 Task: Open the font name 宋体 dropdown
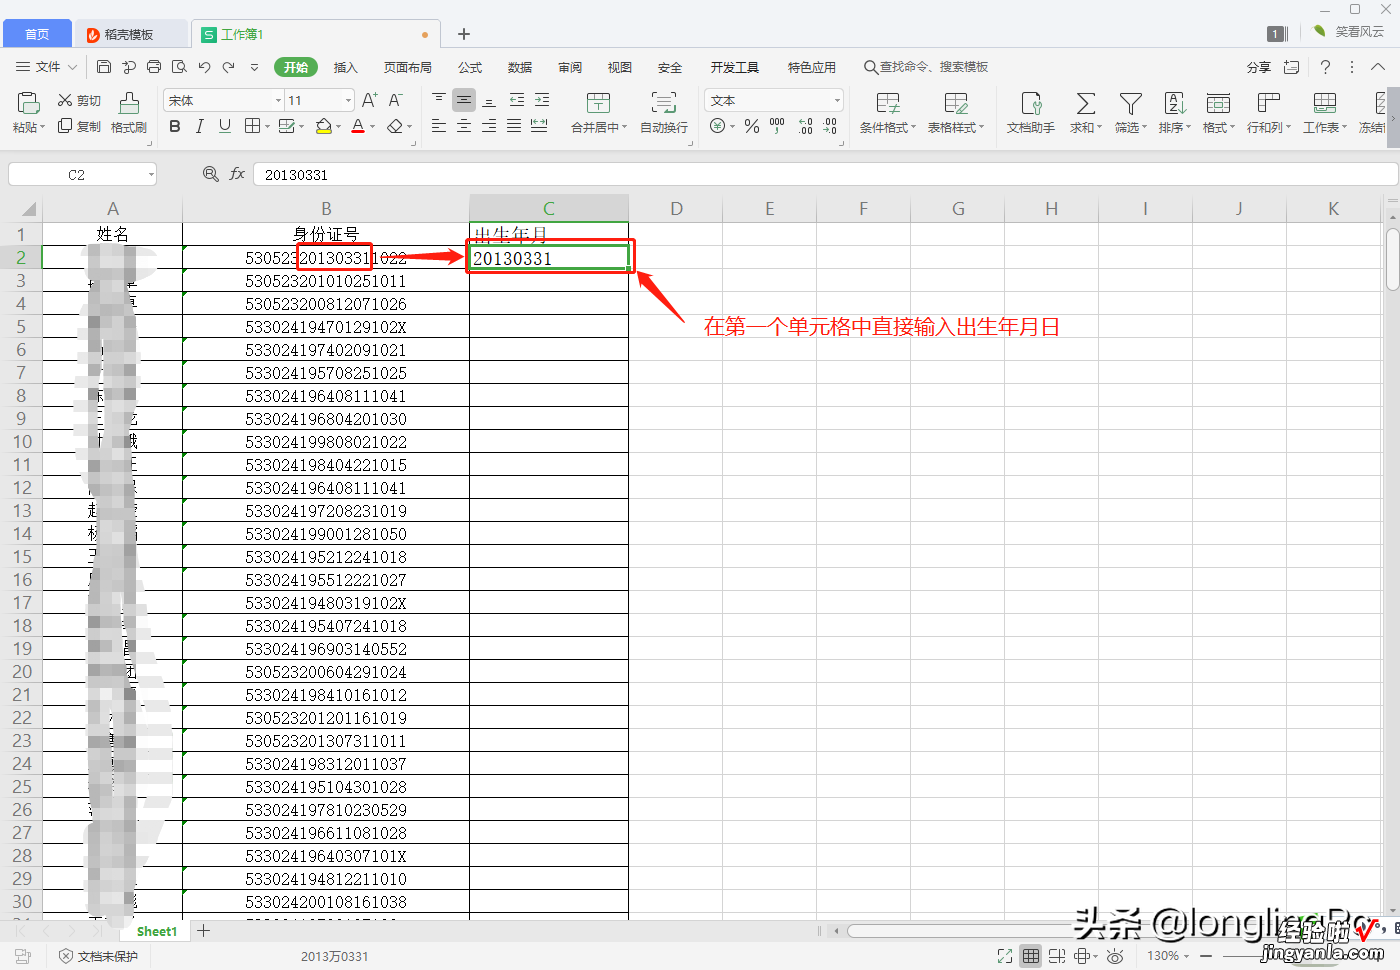[278, 100]
